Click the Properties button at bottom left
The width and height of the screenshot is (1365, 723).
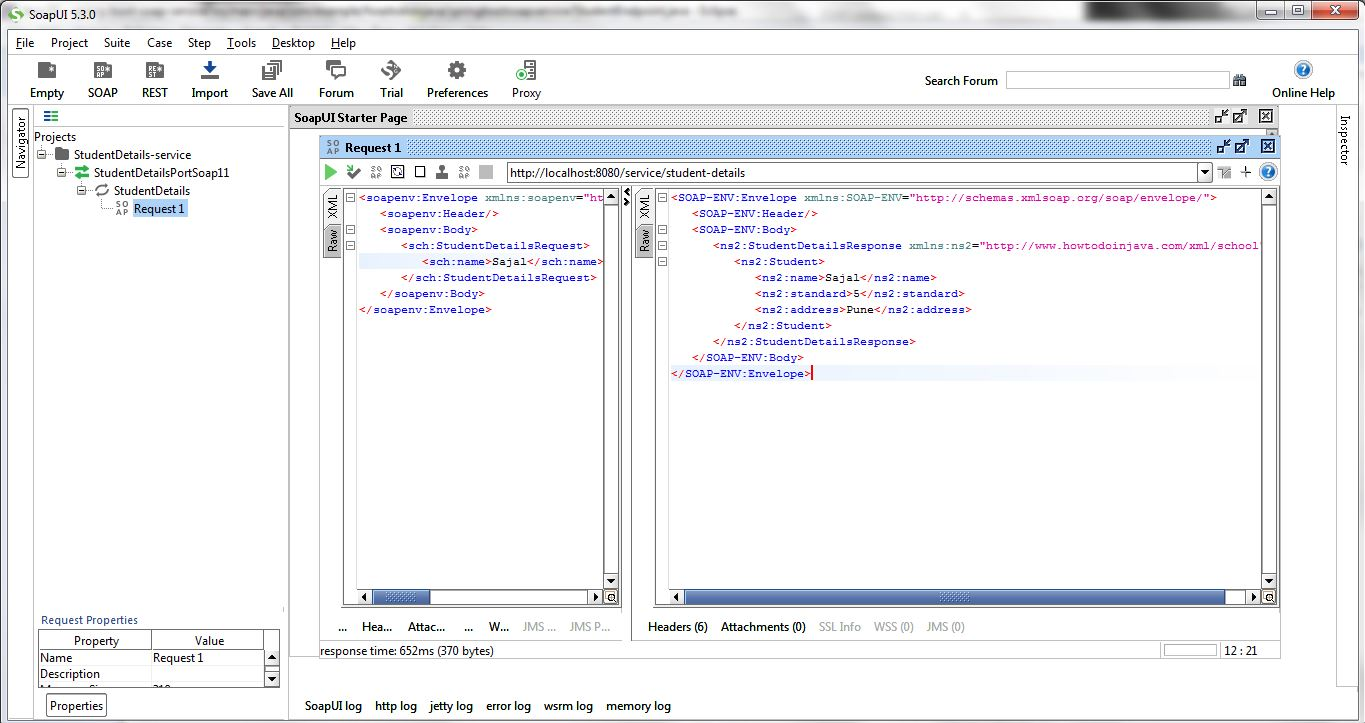click(75, 705)
